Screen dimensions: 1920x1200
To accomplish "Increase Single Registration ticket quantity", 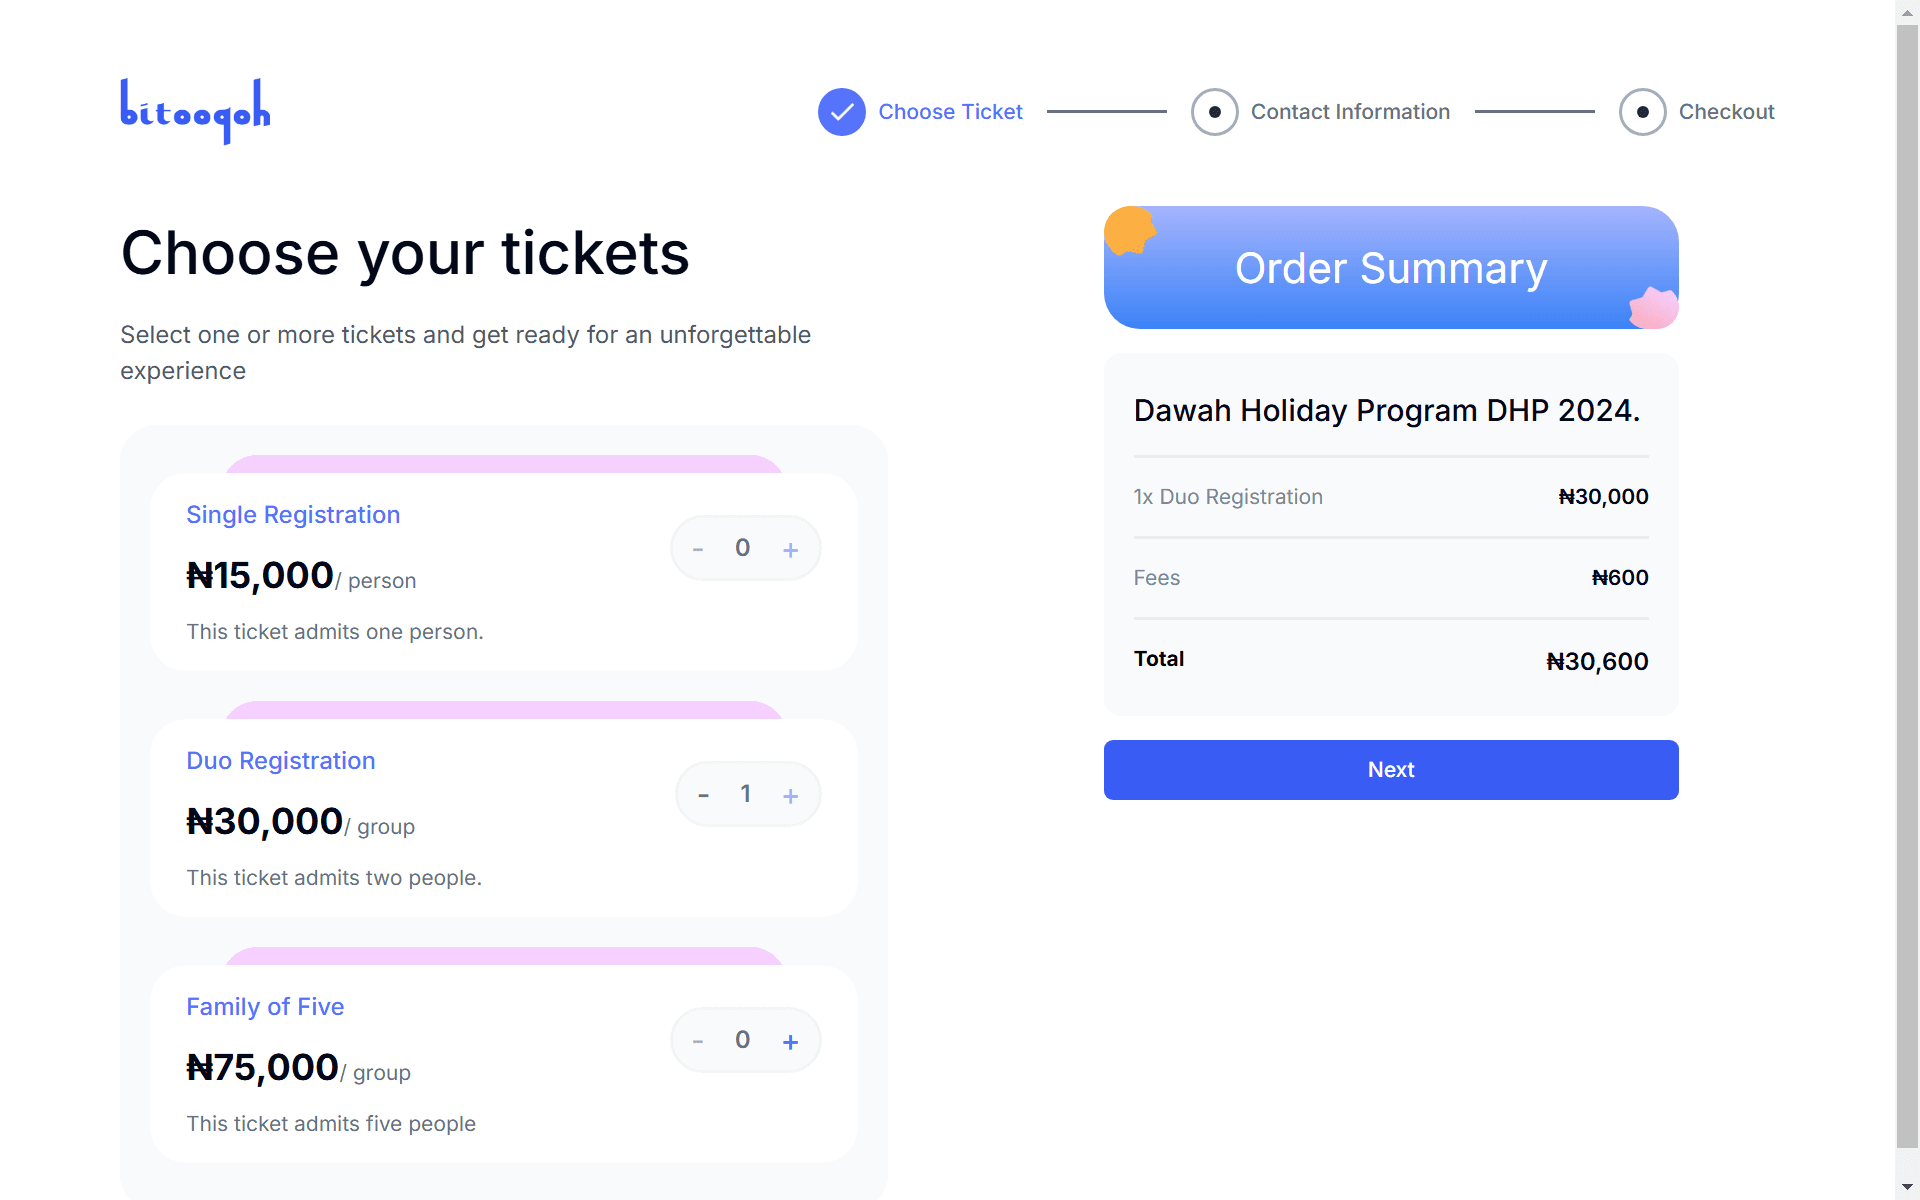I will [x=790, y=549].
